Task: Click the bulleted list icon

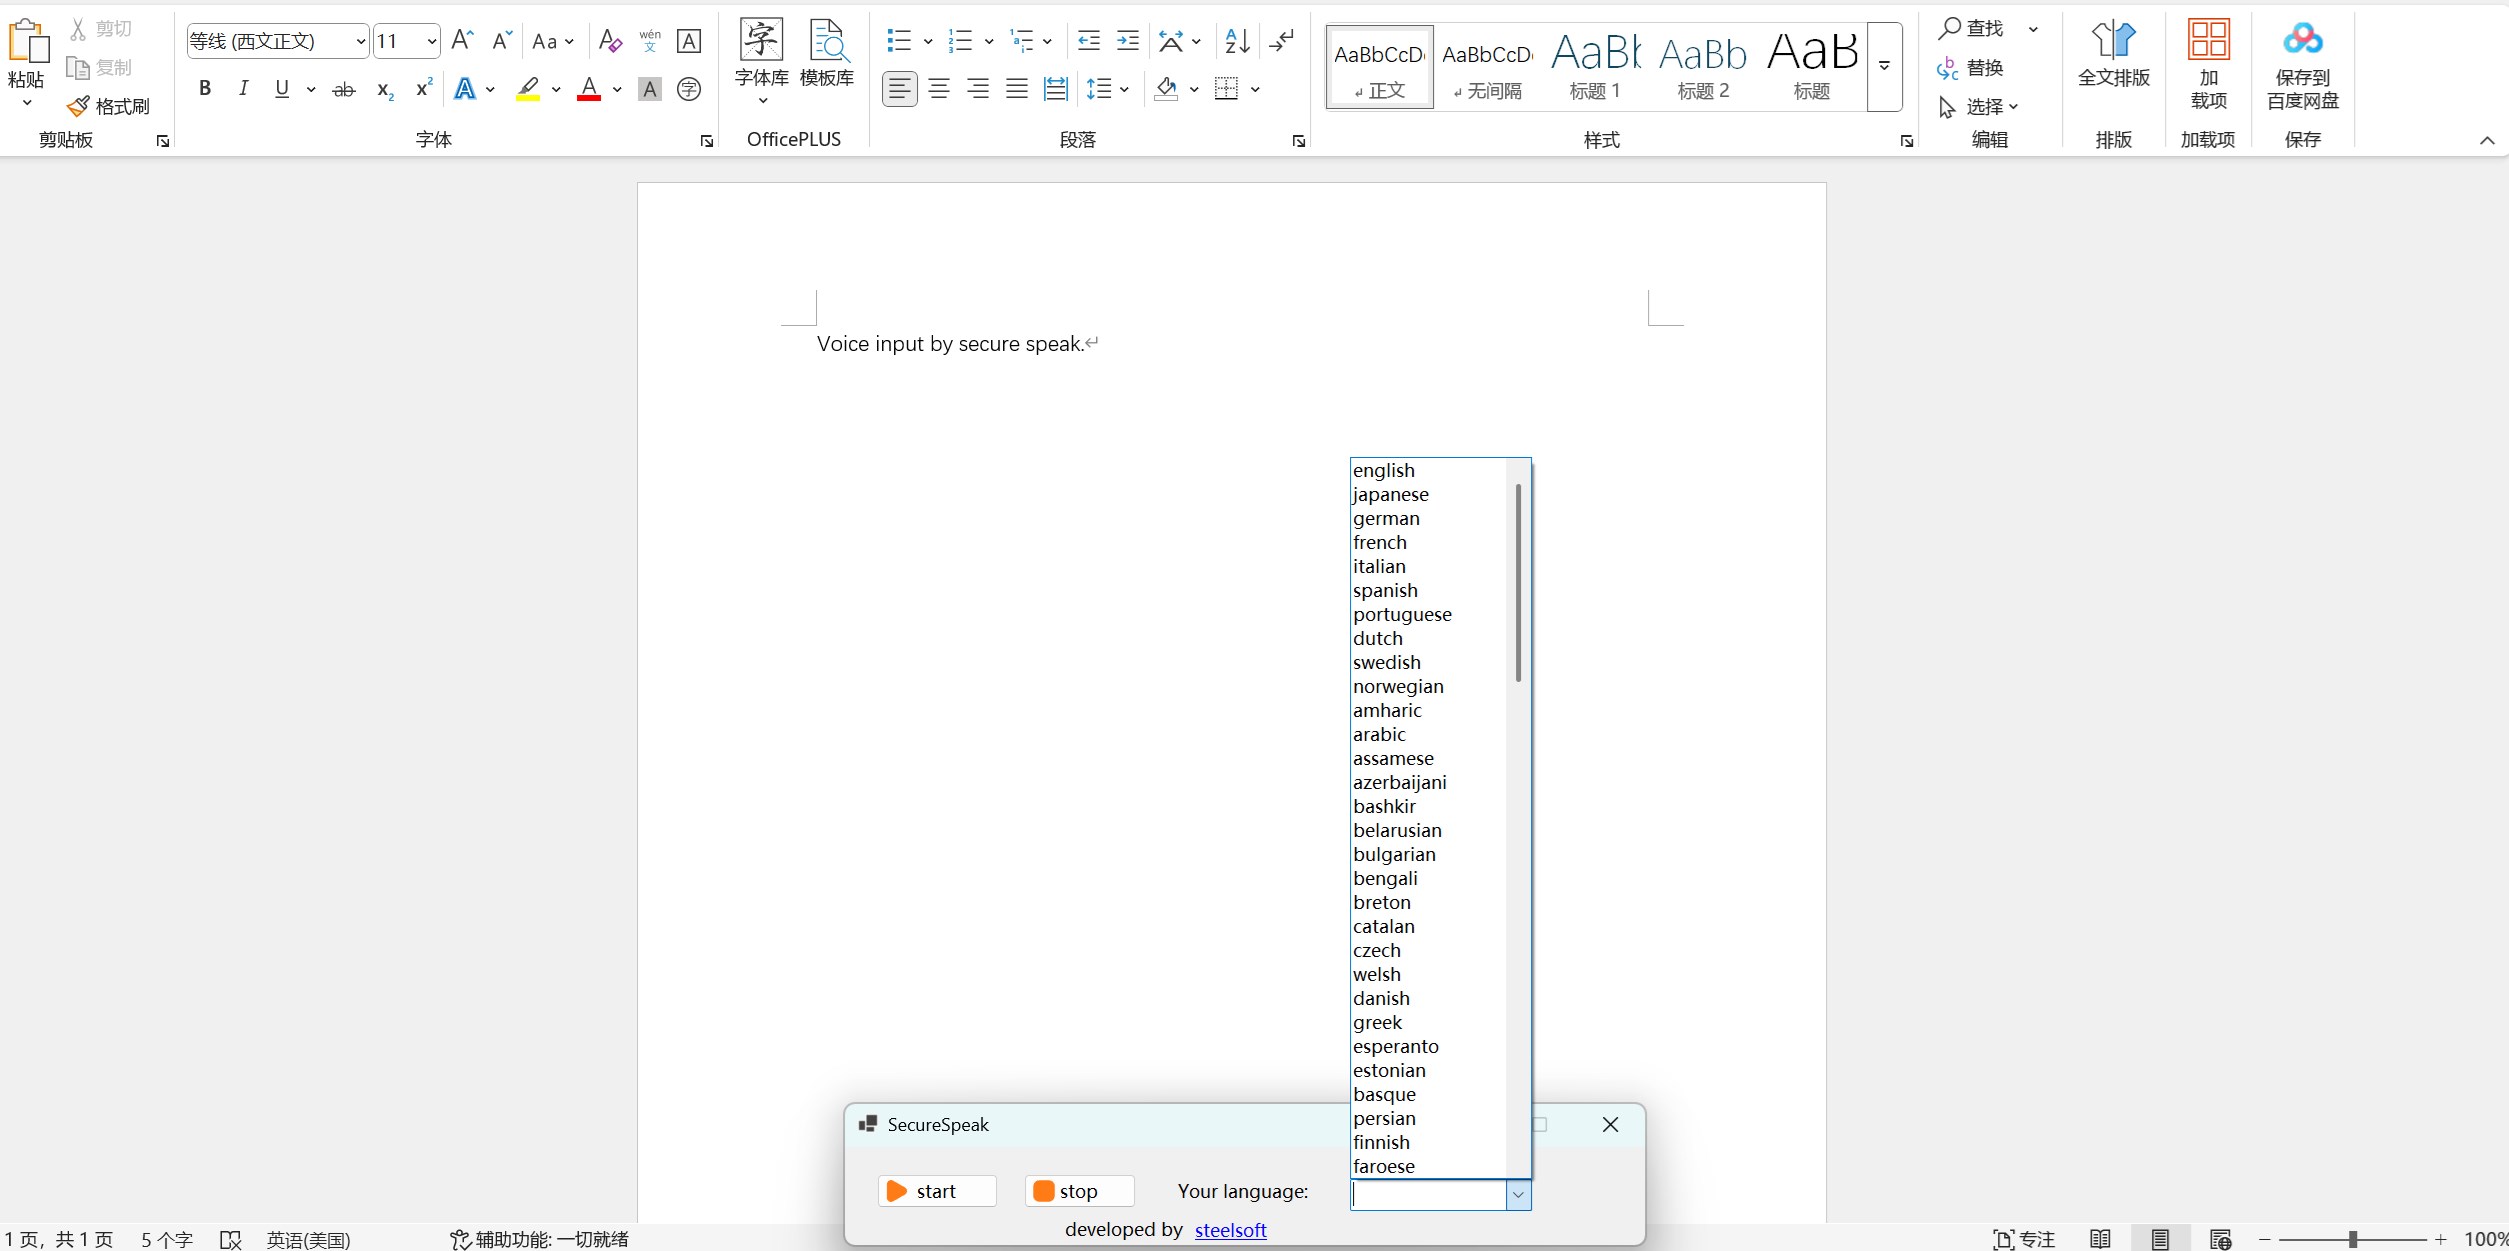Action: click(899, 41)
